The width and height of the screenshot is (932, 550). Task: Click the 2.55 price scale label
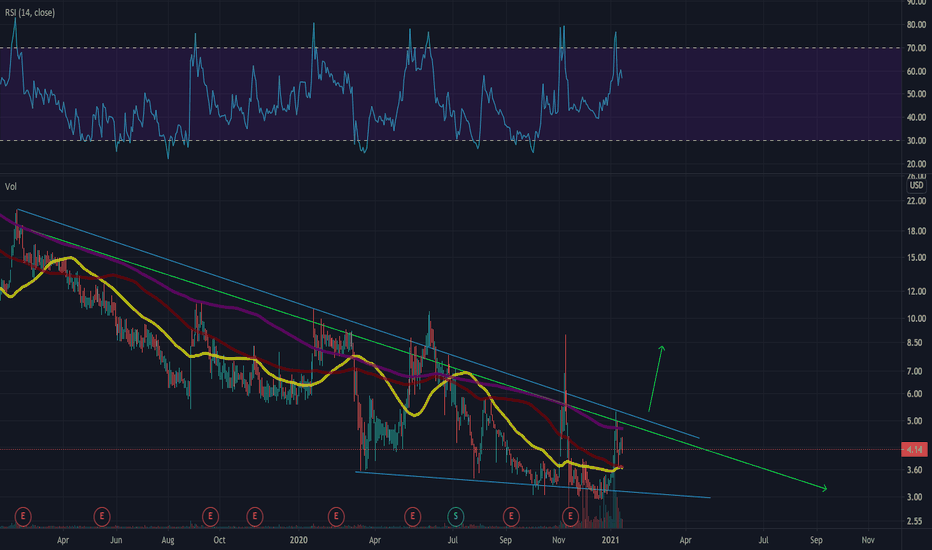tap(917, 521)
